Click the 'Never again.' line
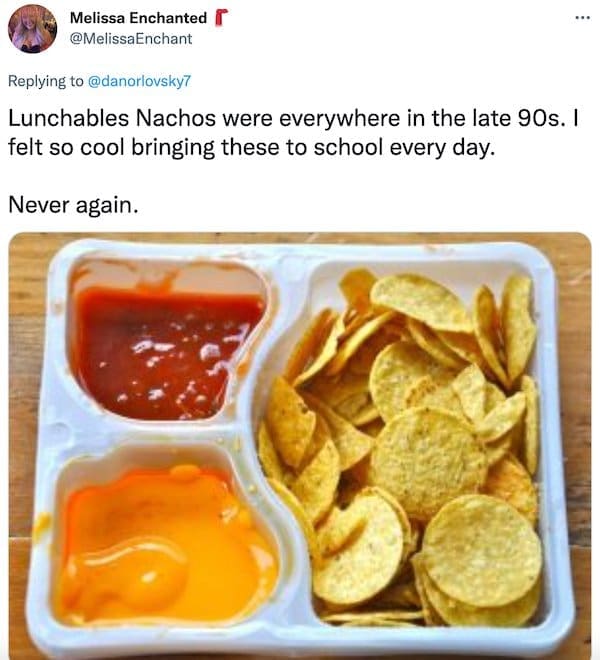600x660 pixels. pos(73,205)
